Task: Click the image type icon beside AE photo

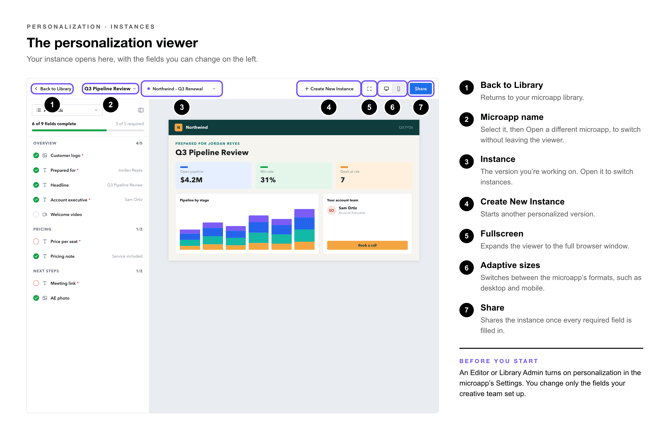Action: [44, 298]
